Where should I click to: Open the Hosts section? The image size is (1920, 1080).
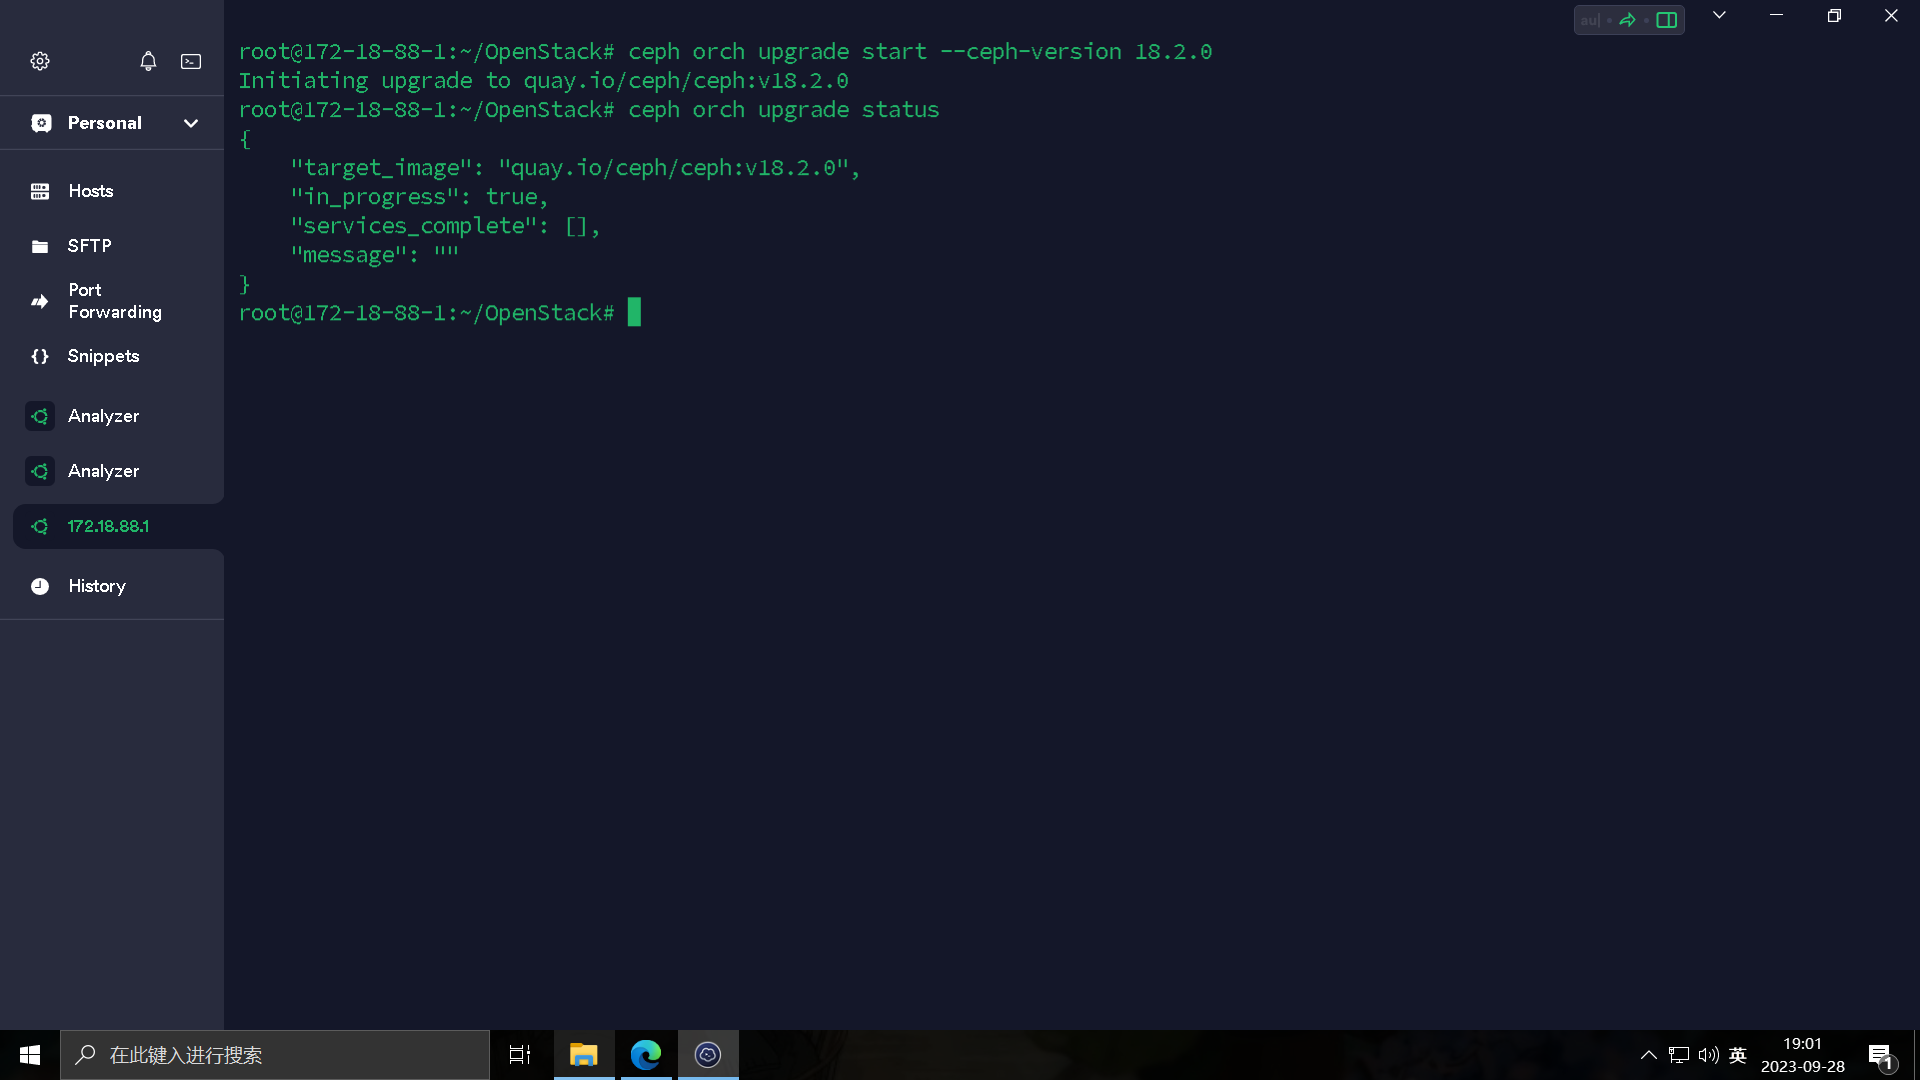[112, 191]
